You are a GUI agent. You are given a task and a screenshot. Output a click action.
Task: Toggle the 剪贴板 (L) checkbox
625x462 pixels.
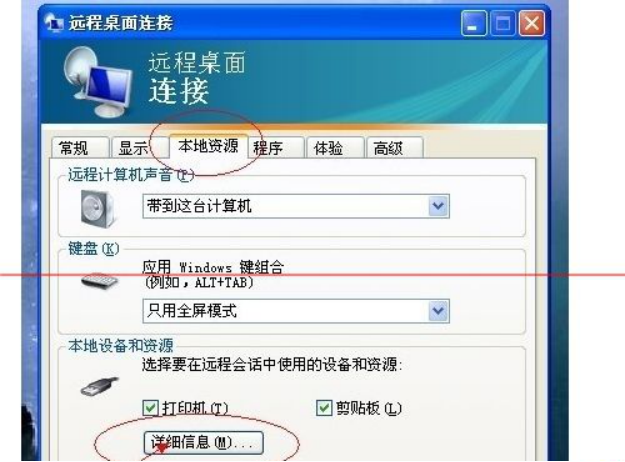click(324, 408)
